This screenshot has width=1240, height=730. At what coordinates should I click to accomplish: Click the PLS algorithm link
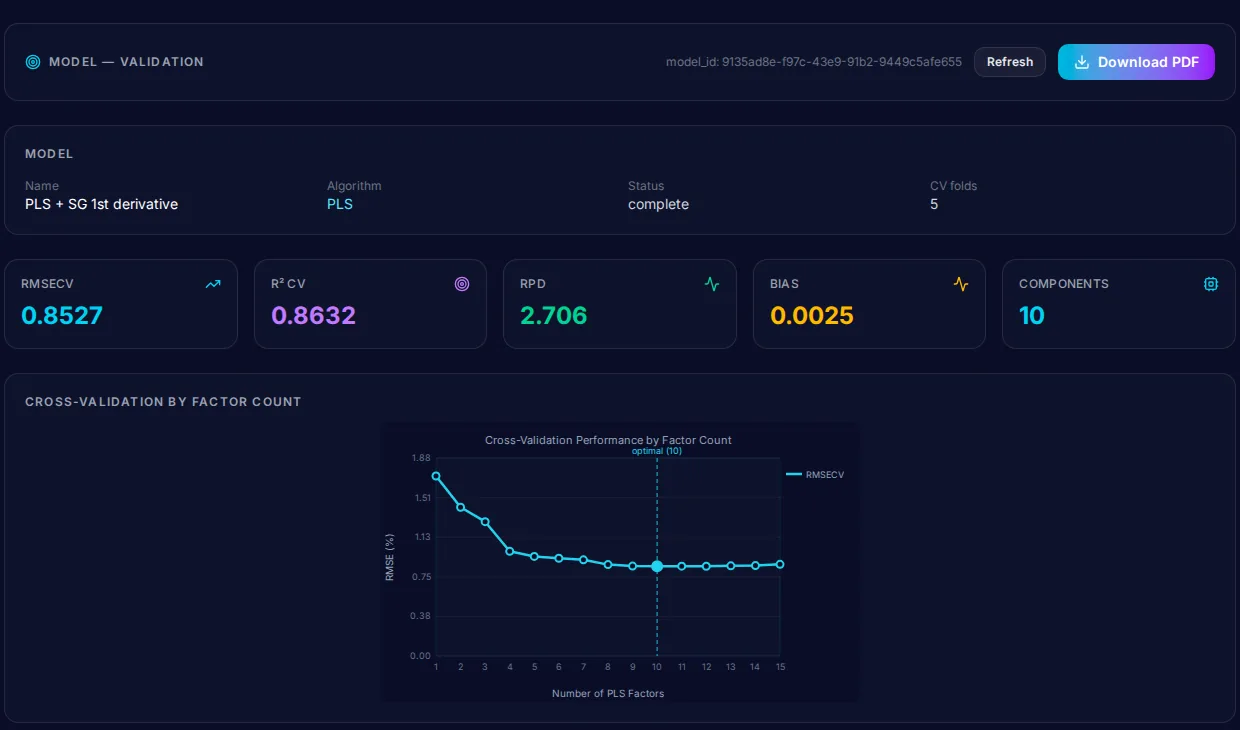[x=340, y=204]
